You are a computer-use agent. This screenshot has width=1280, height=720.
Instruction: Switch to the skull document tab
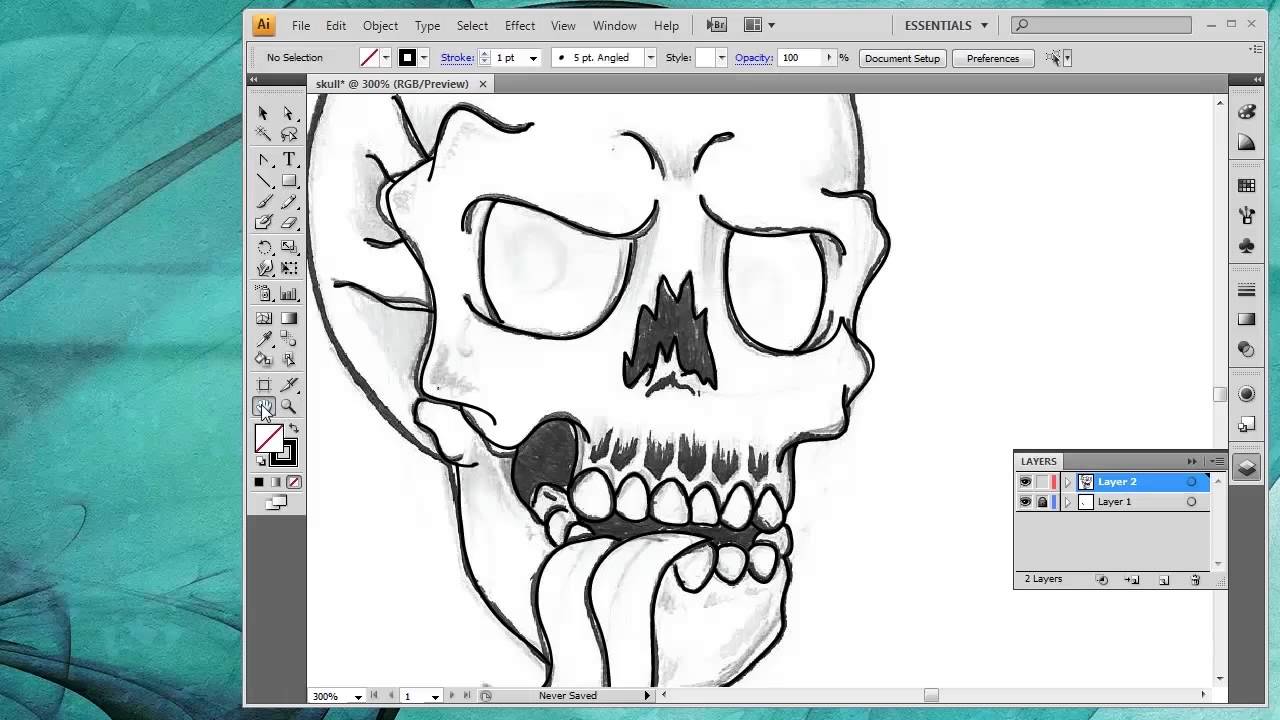click(390, 84)
